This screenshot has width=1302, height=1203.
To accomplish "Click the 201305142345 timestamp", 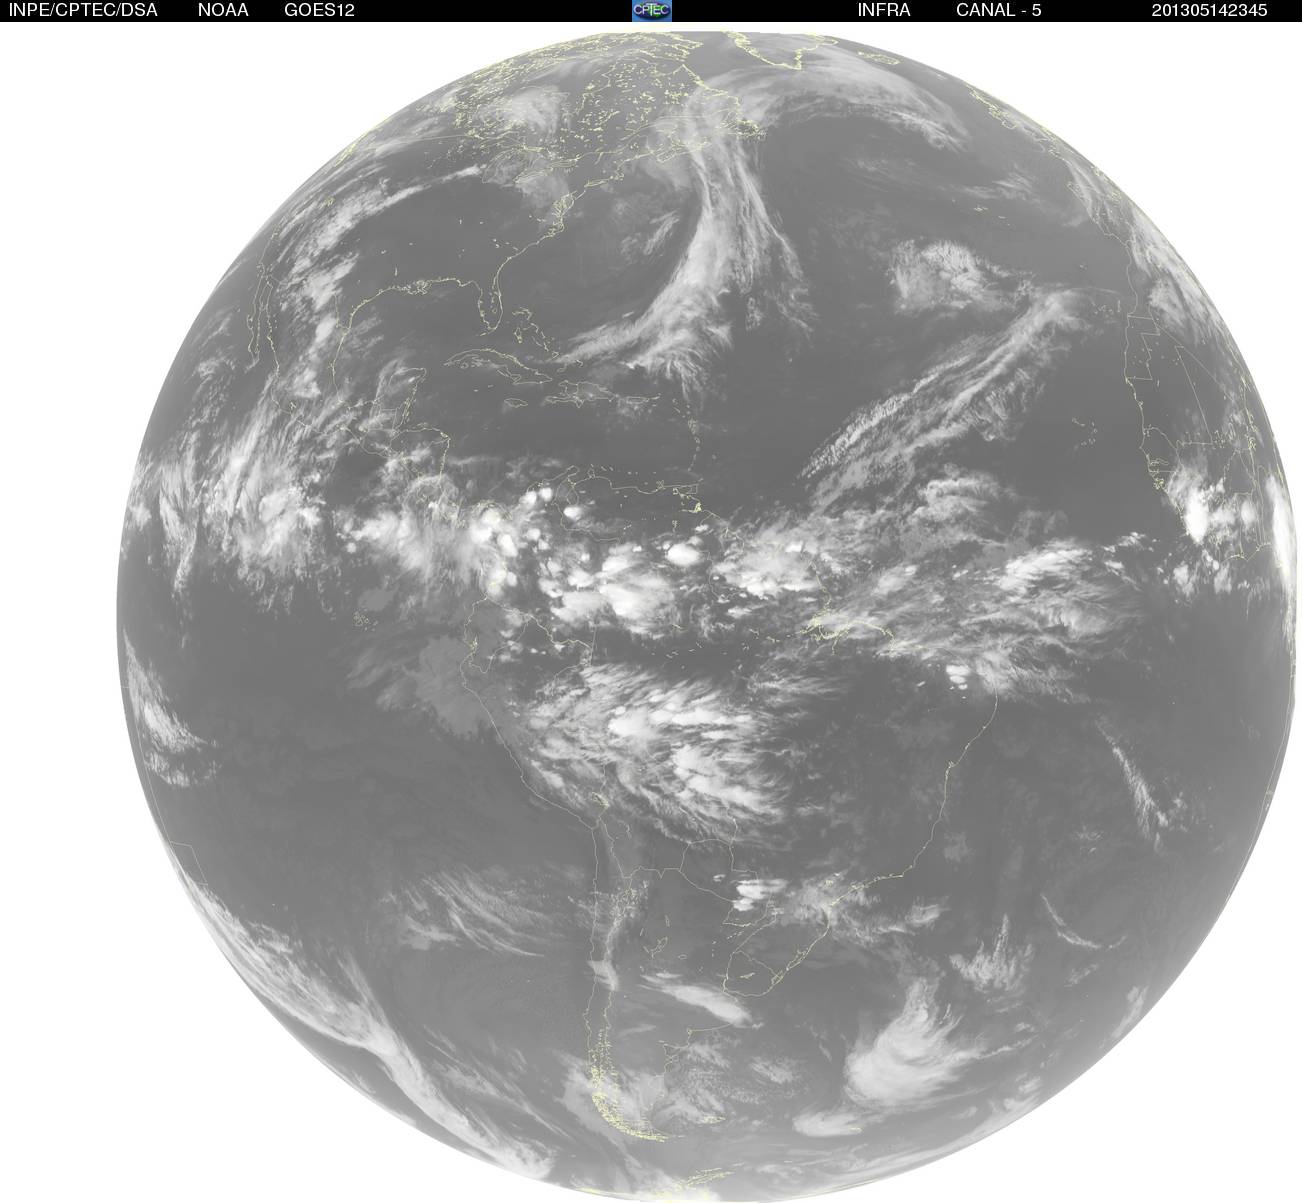I will 1210,11.
